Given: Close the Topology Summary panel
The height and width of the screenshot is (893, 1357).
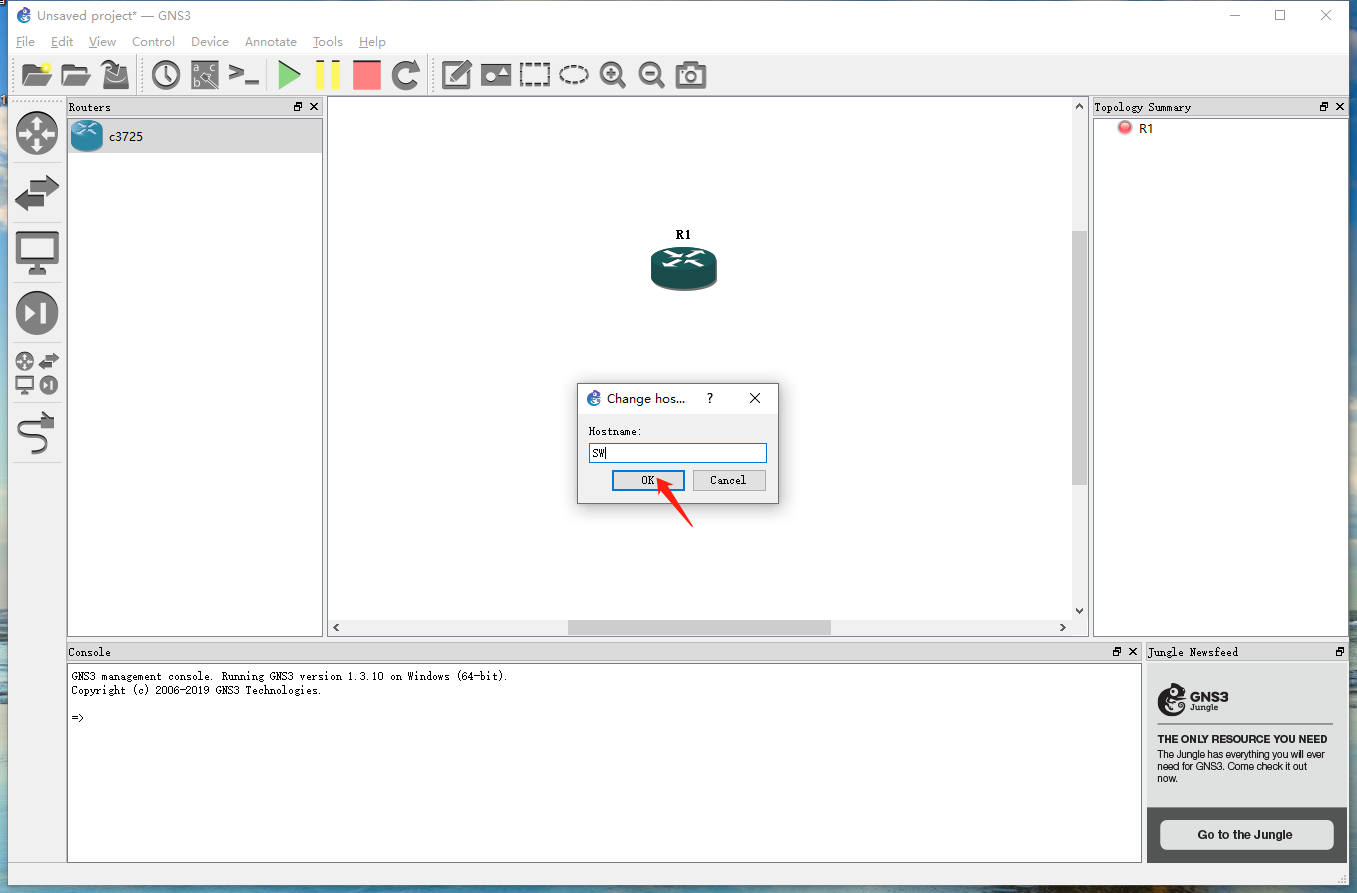Looking at the screenshot, I should (1340, 107).
